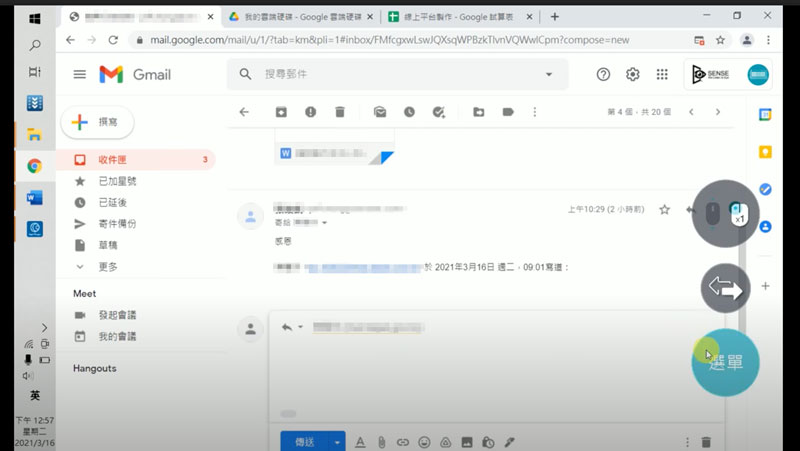The image size is (800, 451).
Task: Move conversation to a folder
Action: click(x=479, y=112)
